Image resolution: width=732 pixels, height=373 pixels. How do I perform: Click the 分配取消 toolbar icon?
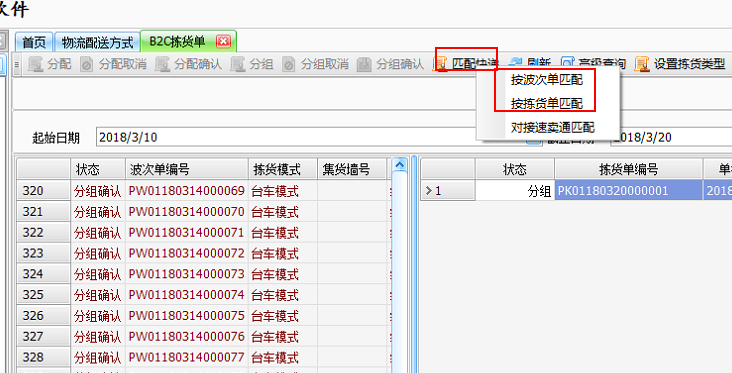click(86, 64)
